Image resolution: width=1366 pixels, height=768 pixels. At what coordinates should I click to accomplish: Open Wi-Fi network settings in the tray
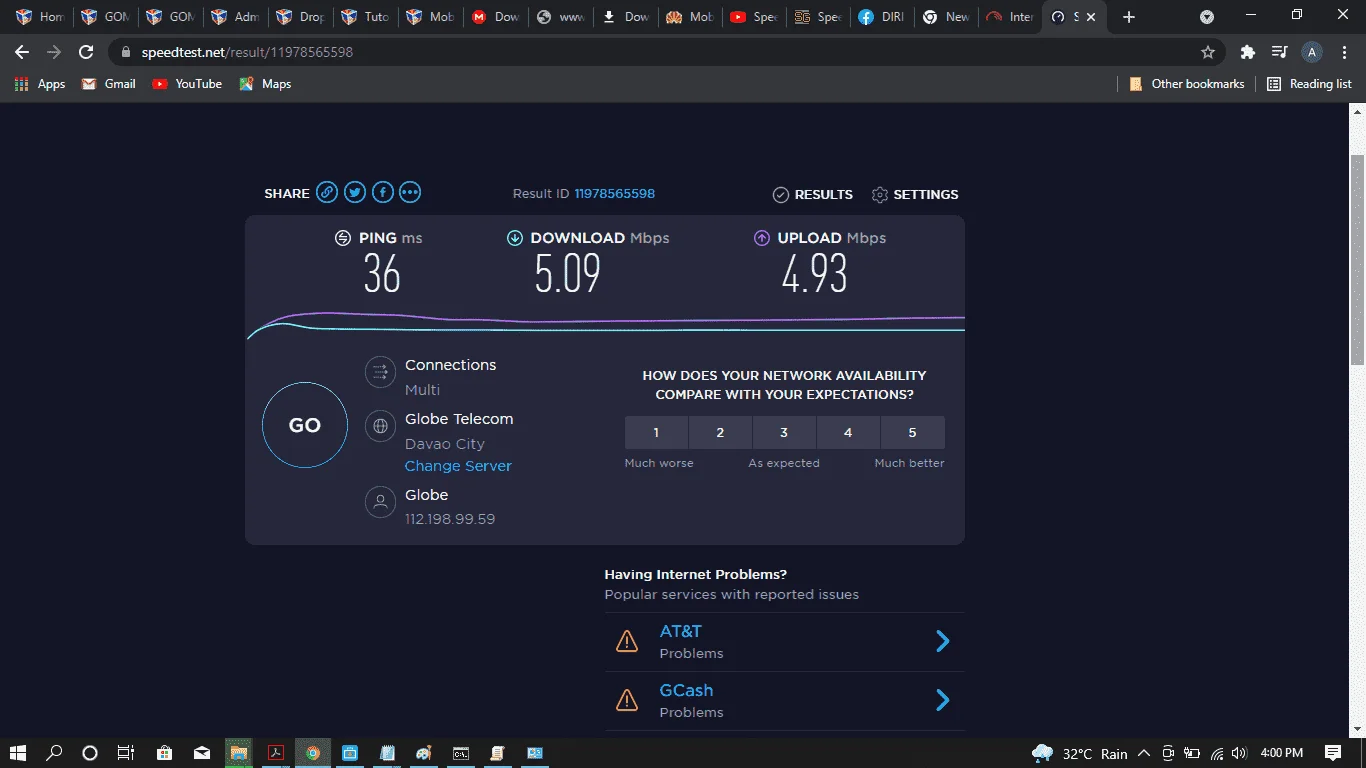[1217, 753]
